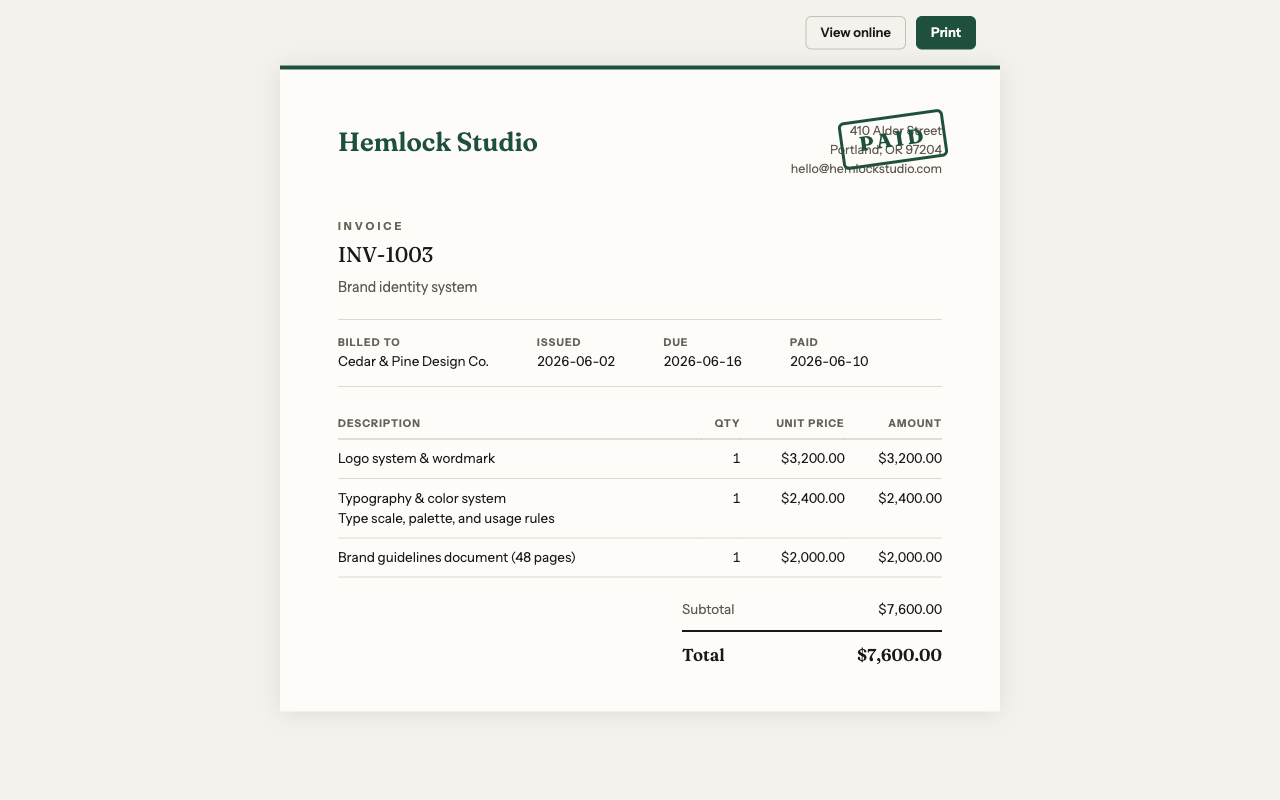Click the Typography & color system description
The image size is (1280, 800).
point(422,498)
